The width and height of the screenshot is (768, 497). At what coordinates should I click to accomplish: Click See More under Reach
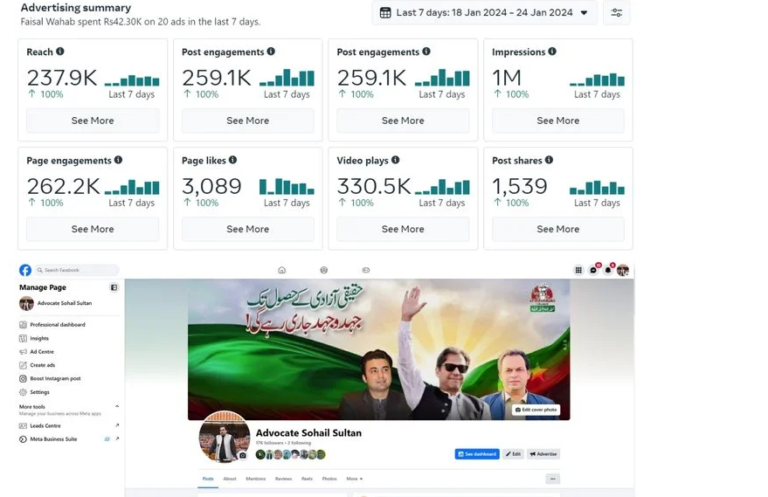[x=92, y=121]
